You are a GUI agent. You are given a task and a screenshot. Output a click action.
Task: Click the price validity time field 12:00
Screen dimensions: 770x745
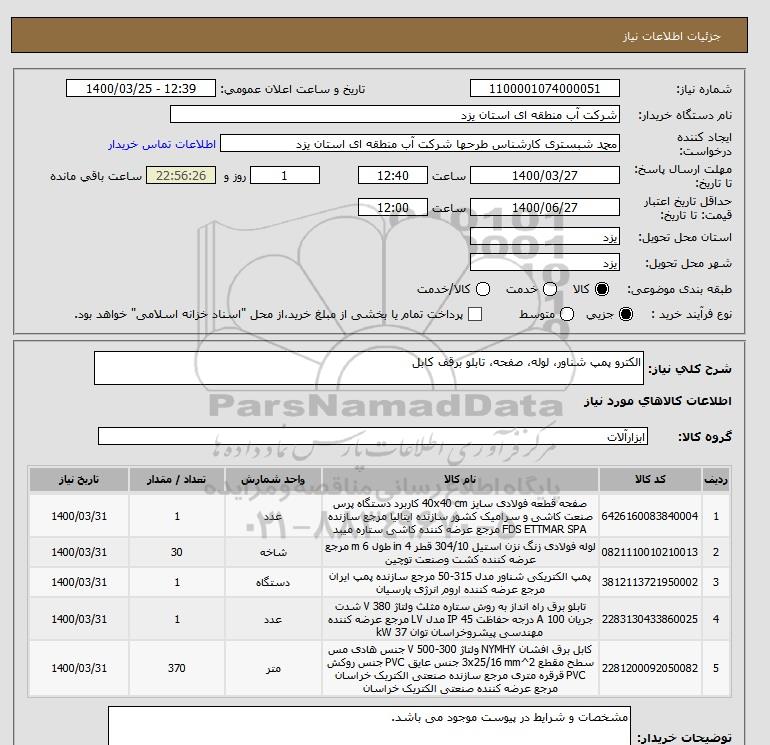pyautogui.click(x=393, y=207)
